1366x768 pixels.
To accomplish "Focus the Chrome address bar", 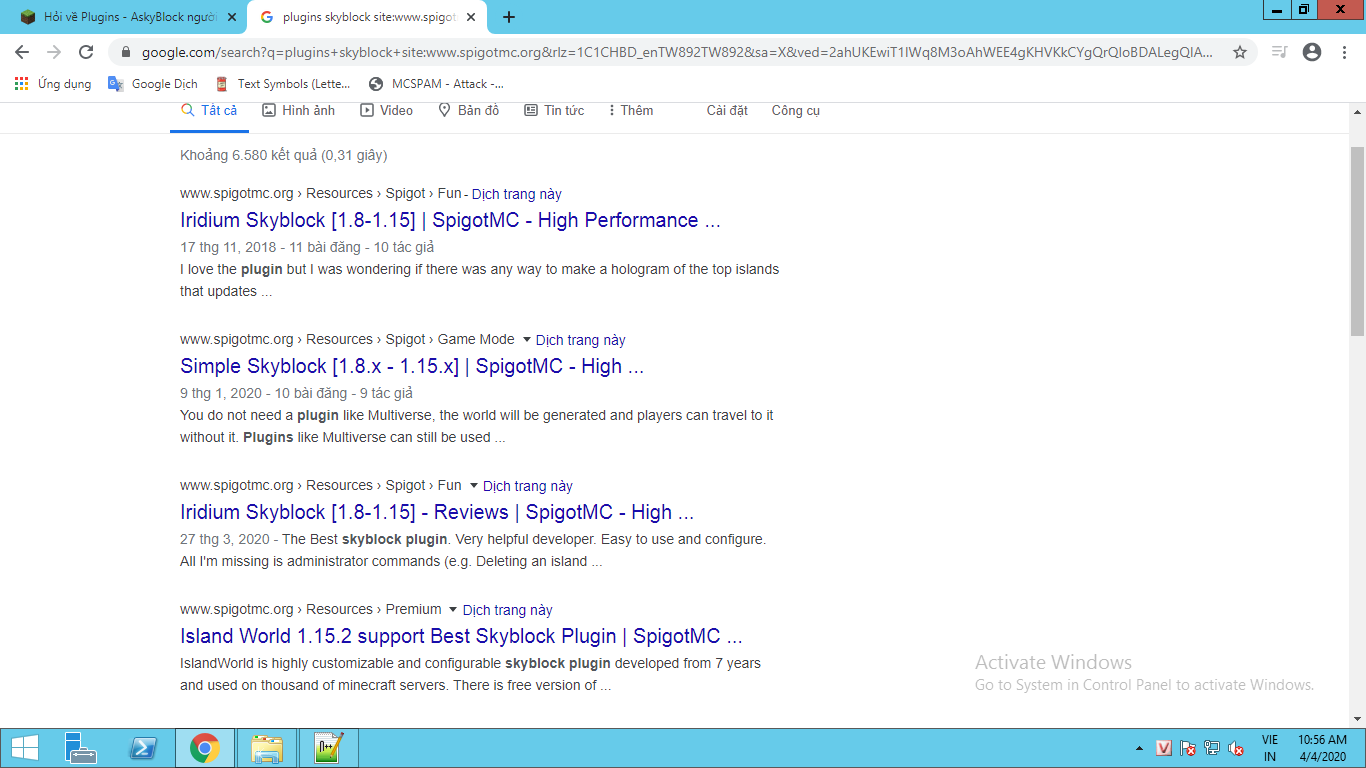I will [x=678, y=52].
